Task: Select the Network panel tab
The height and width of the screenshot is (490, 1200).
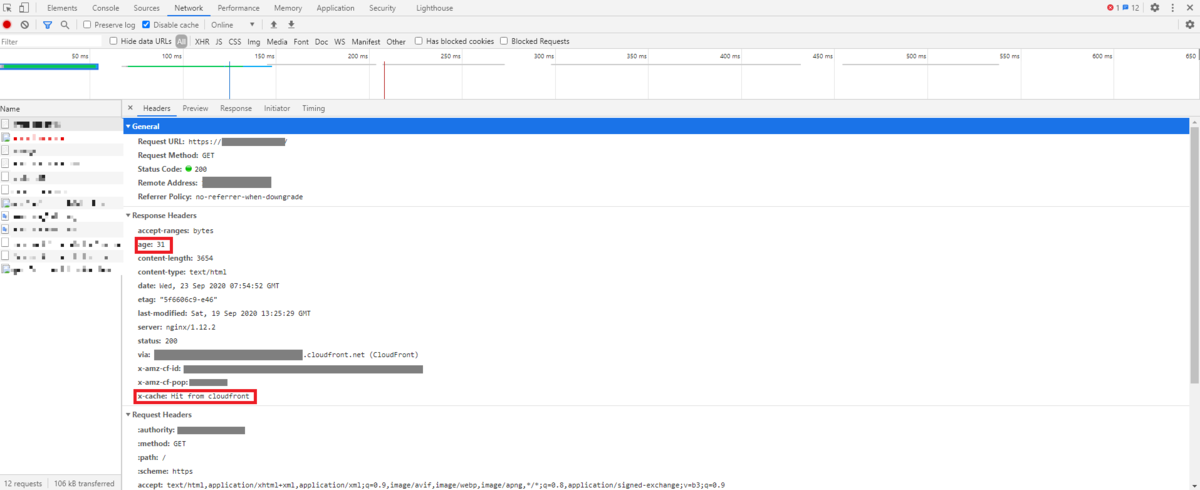Action: [x=188, y=8]
